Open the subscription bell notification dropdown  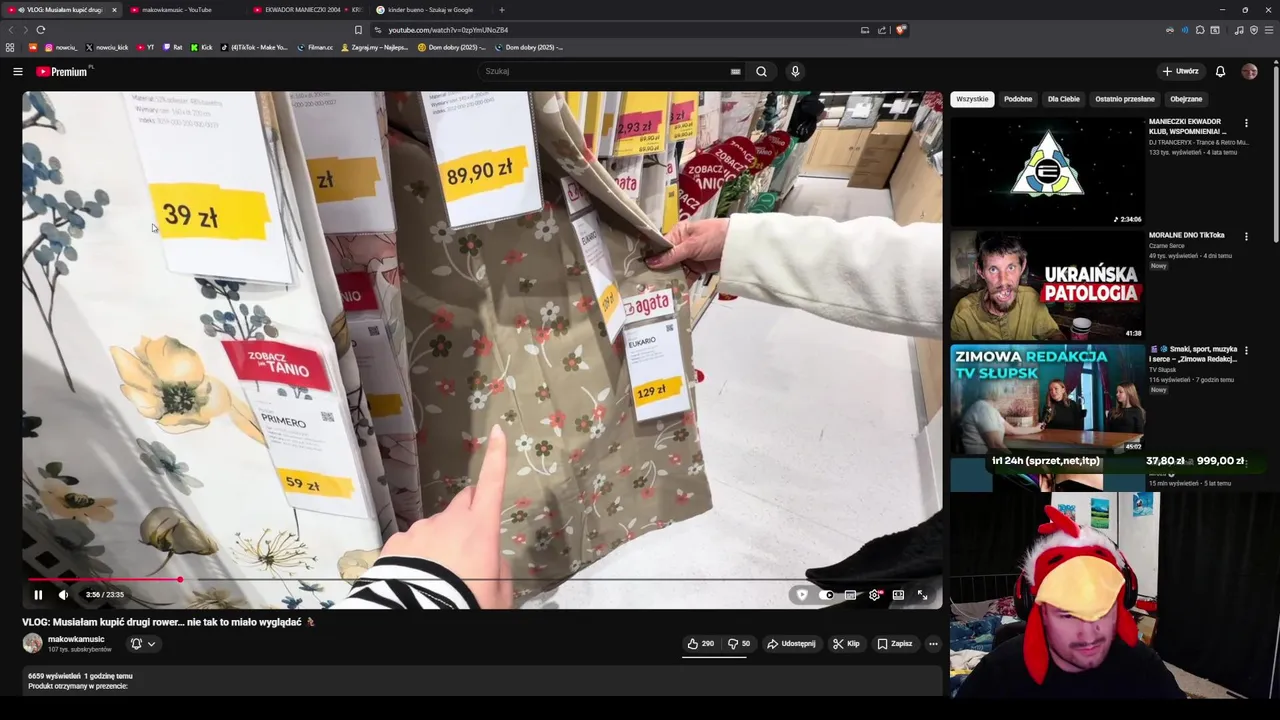(x=143, y=644)
